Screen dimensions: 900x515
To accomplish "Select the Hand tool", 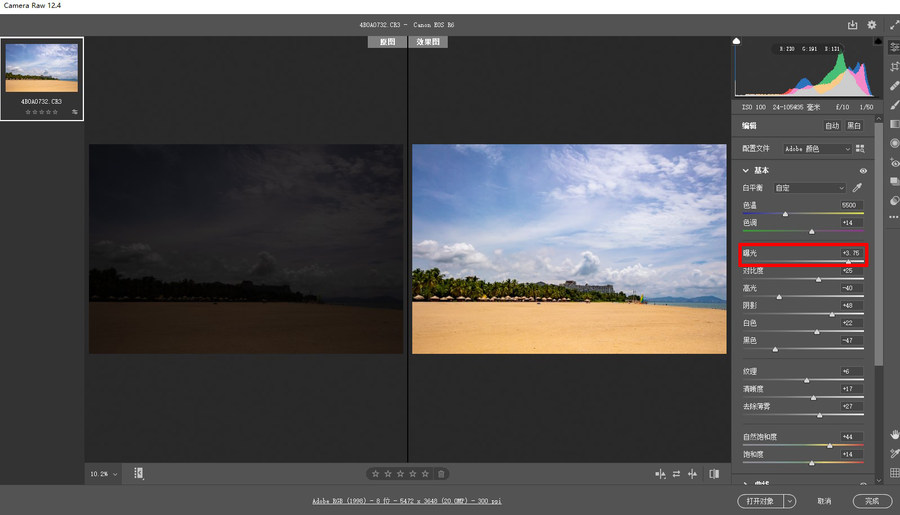I will pyautogui.click(x=894, y=434).
